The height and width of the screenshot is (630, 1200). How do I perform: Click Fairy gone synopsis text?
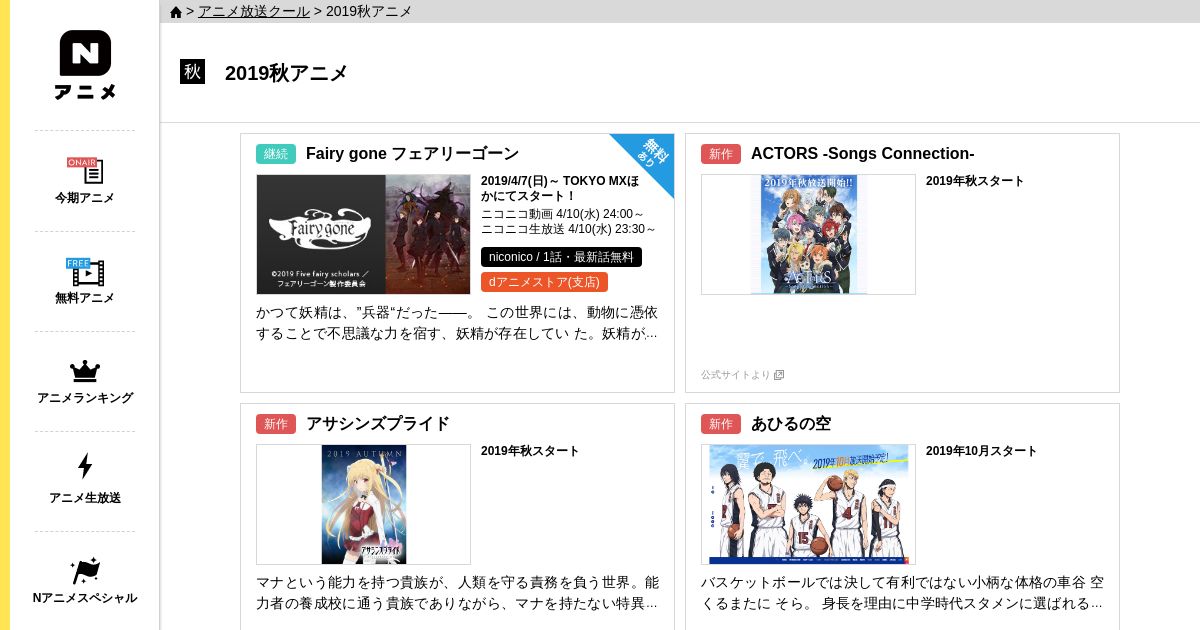457,323
